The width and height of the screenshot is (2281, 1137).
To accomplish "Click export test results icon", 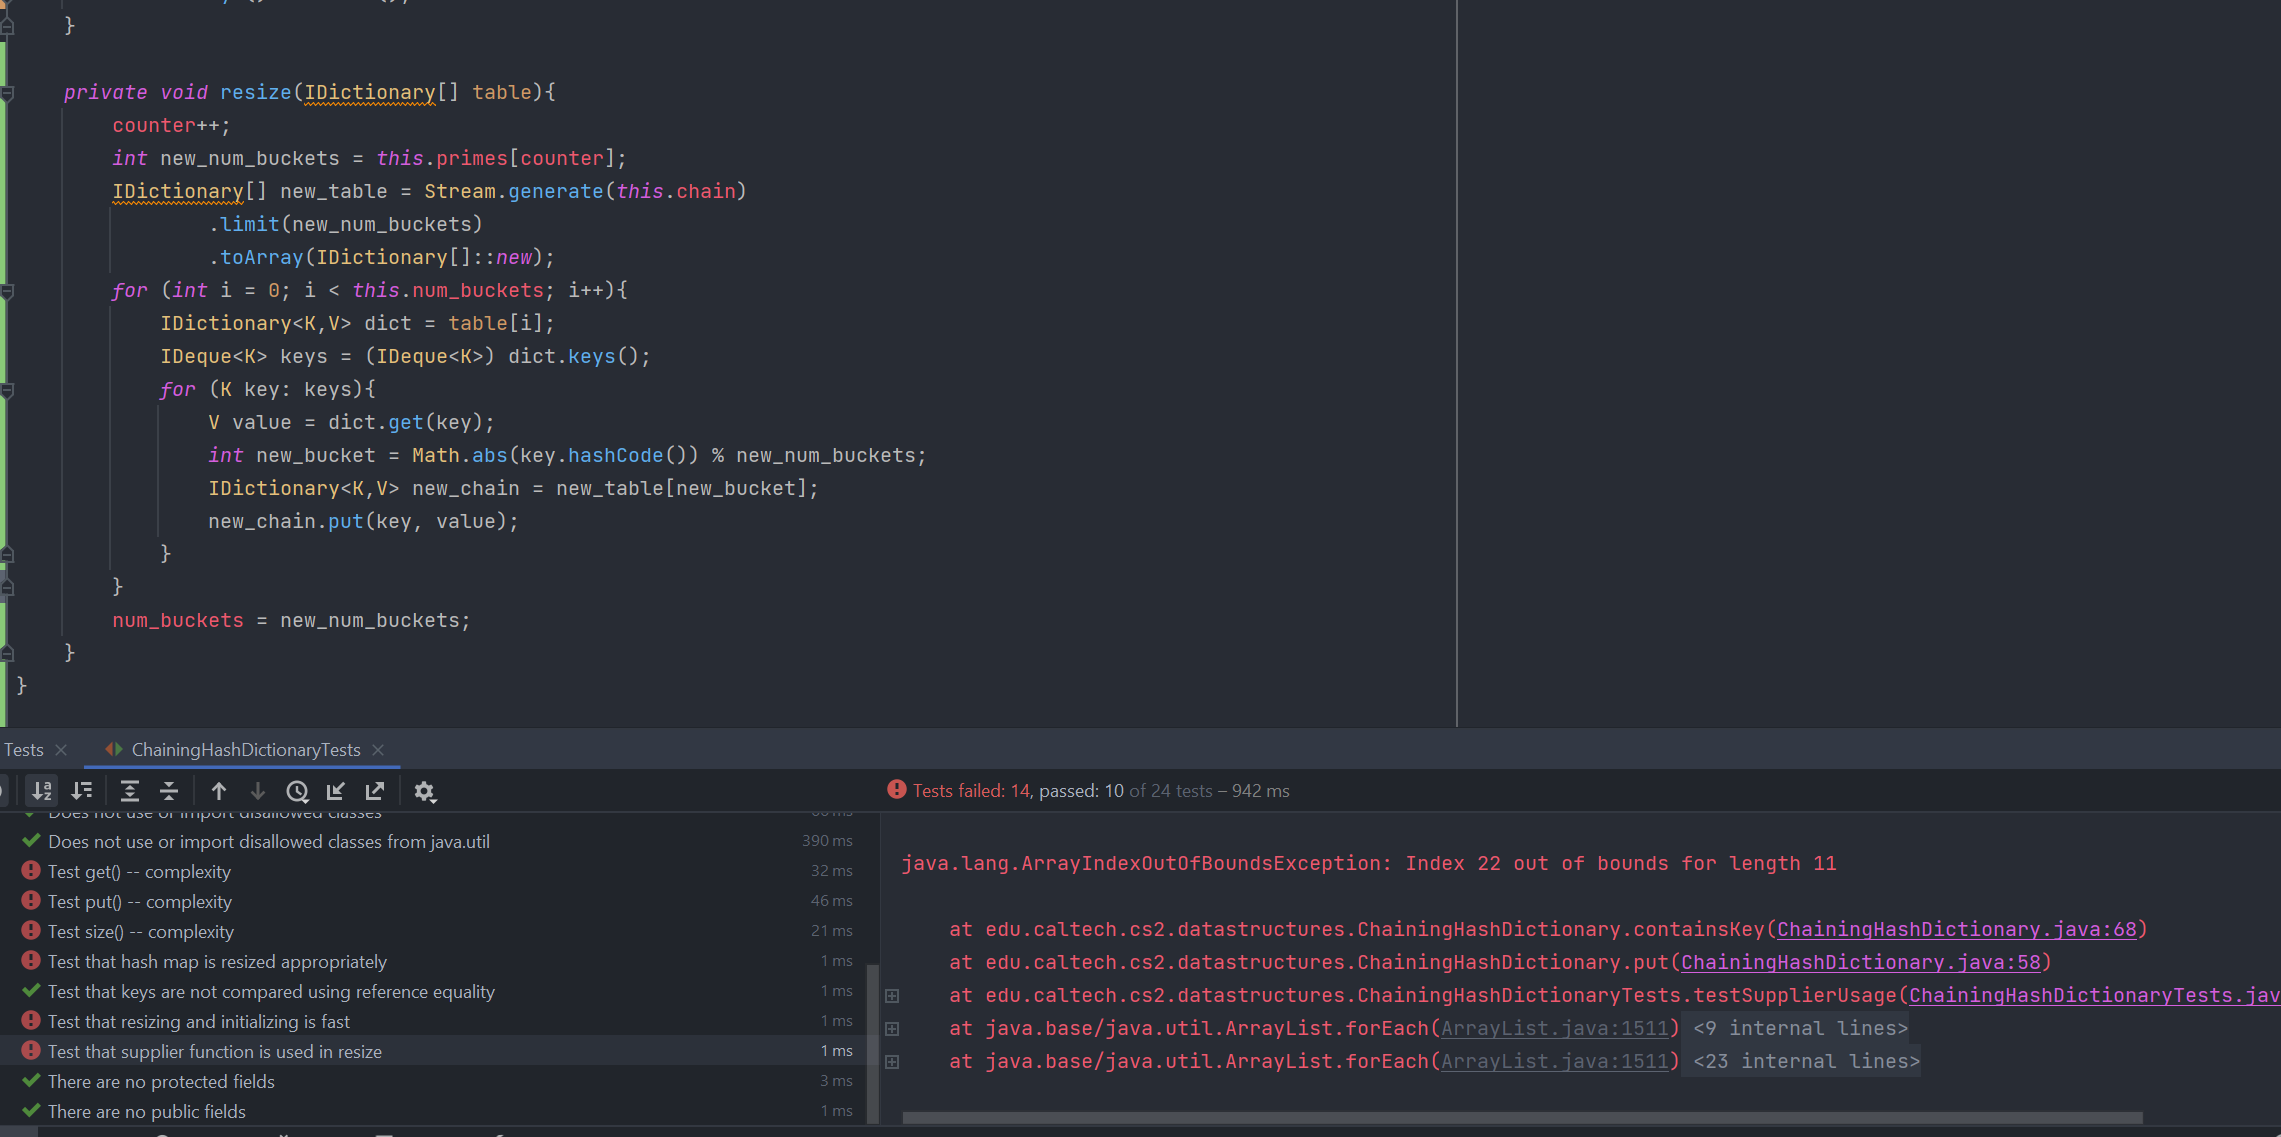I will click(375, 791).
